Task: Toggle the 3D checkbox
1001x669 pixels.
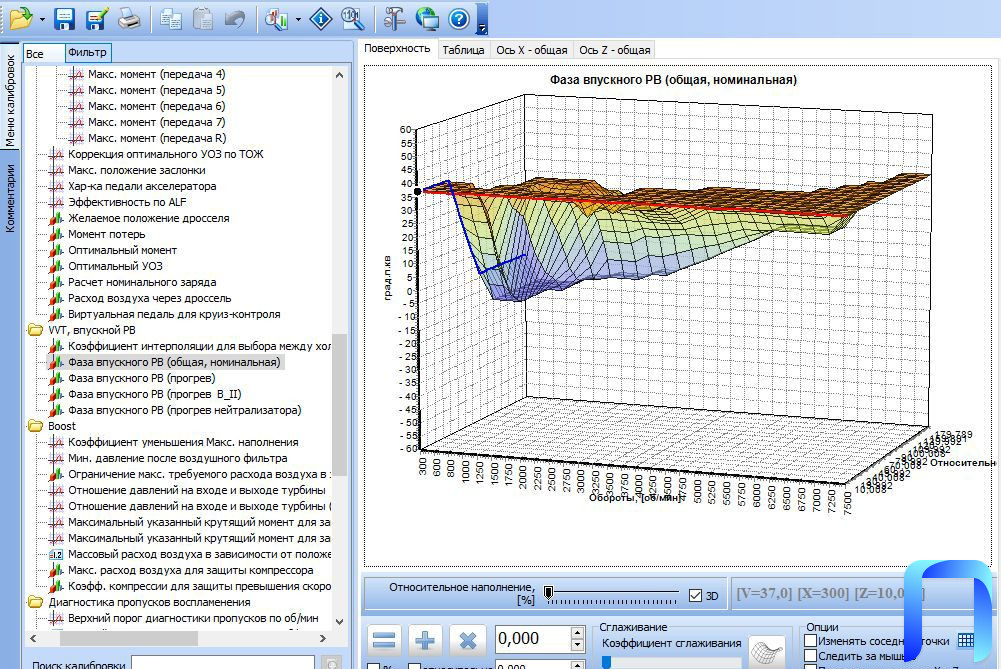Action: pyautogui.click(x=696, y=596)
